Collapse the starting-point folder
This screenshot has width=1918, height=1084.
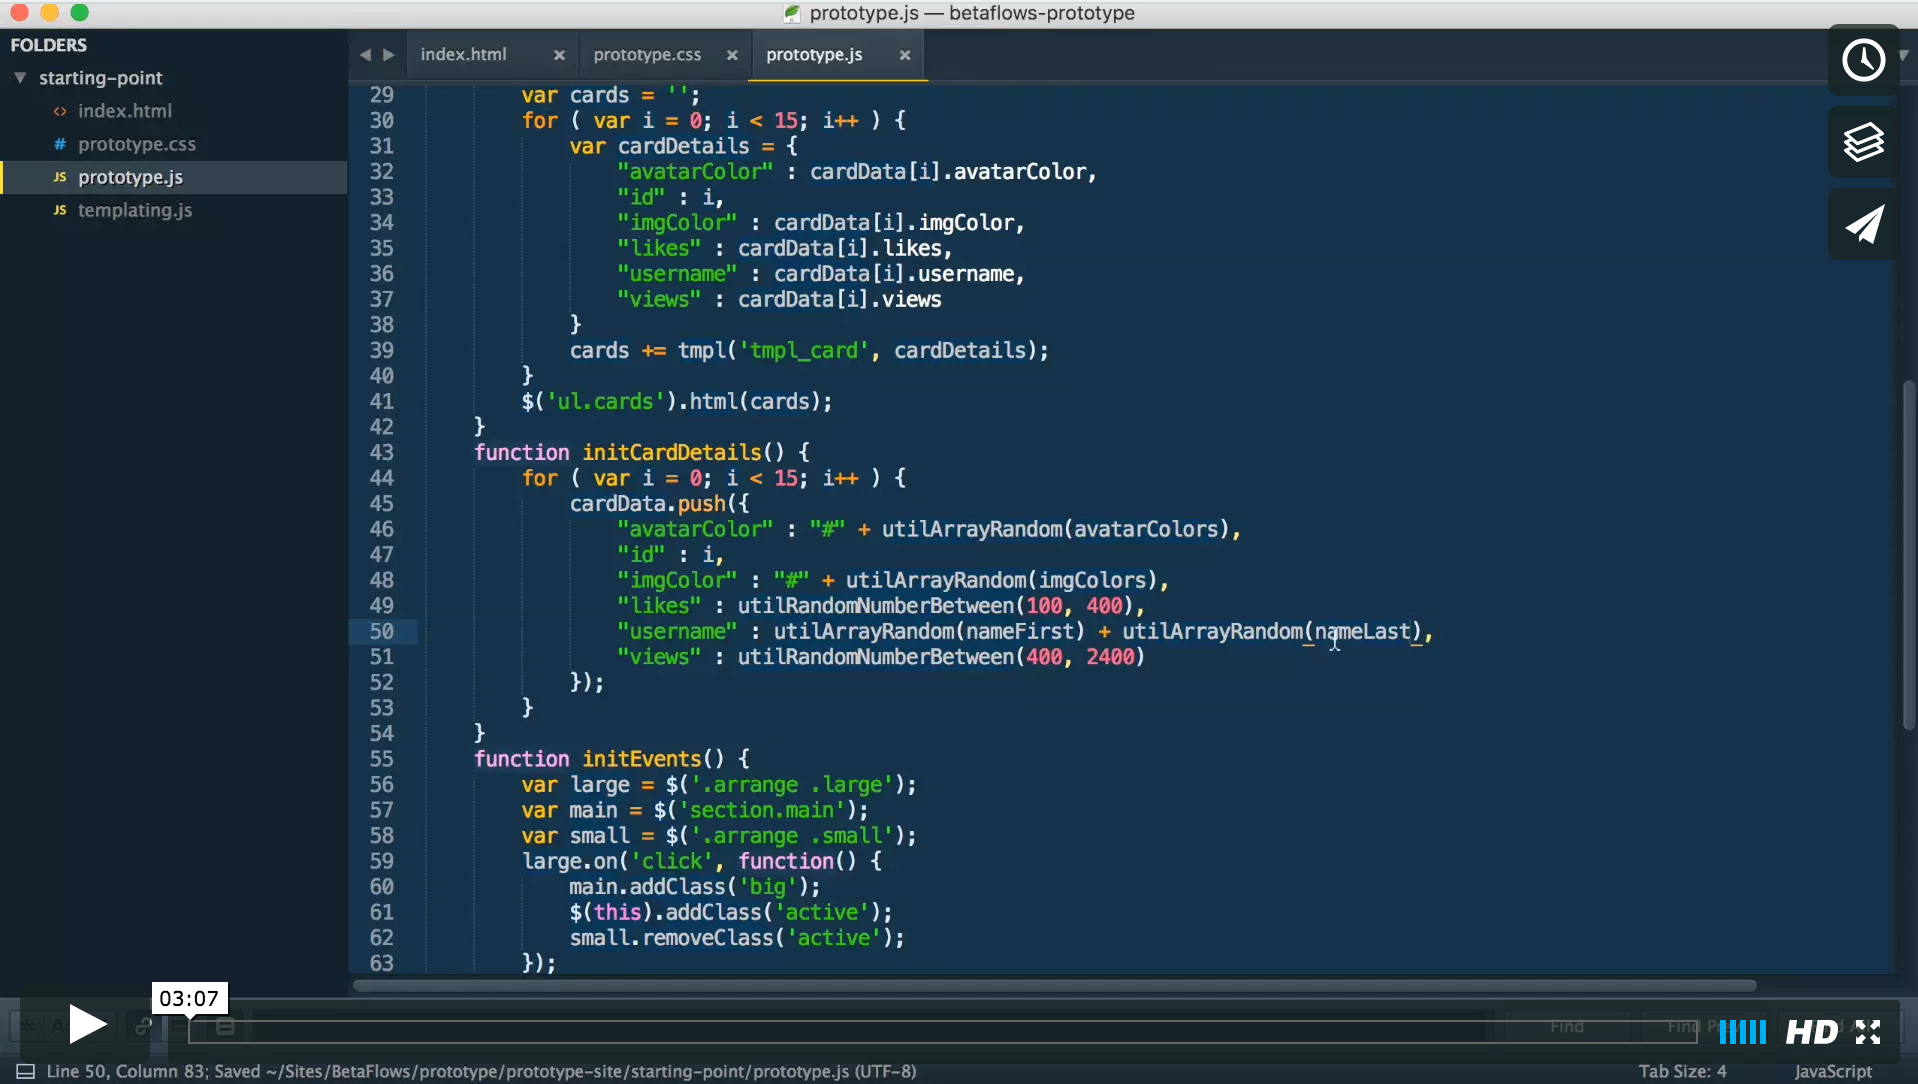[x=19, y=78]
